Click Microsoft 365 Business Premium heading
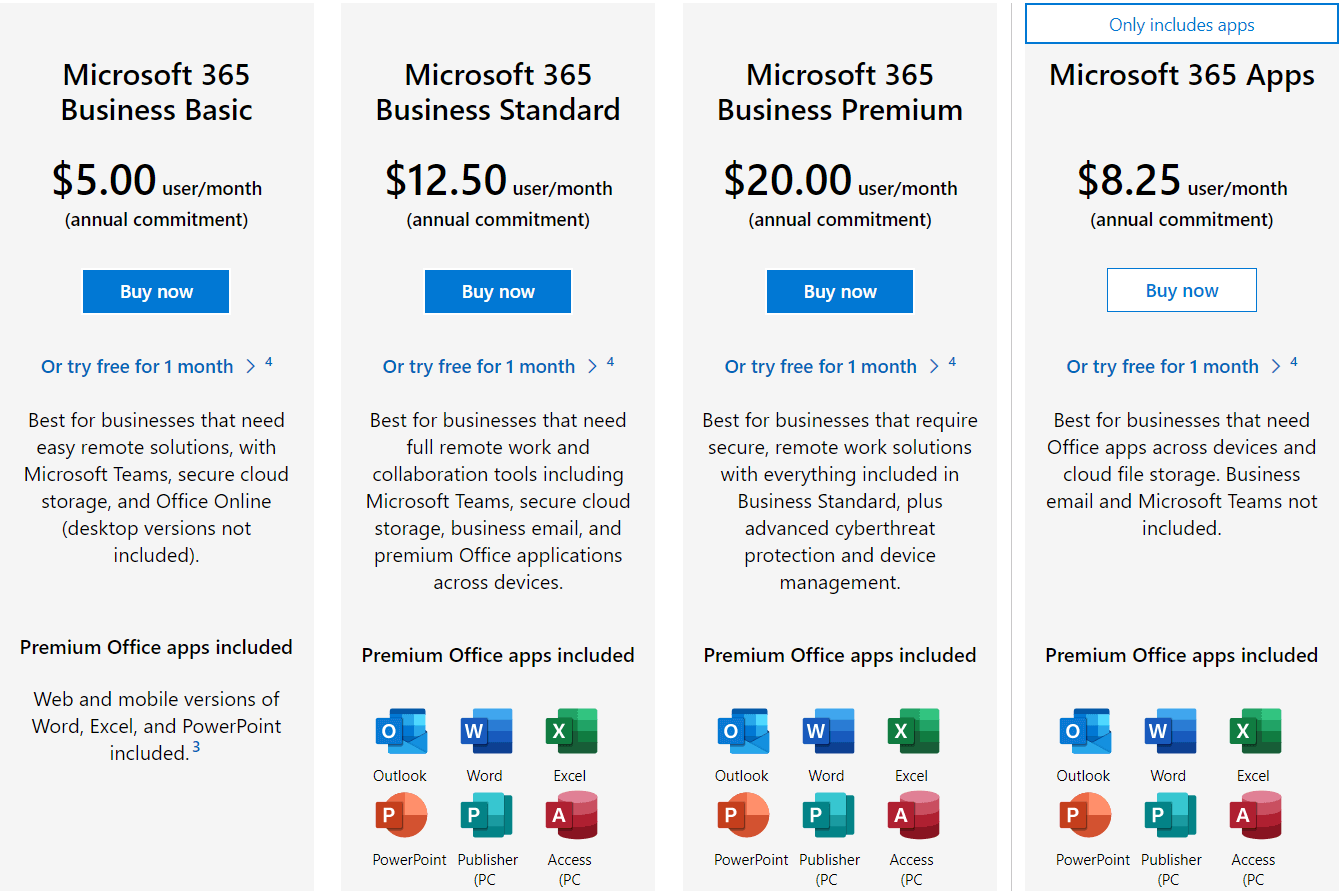Screen dimensions: 1340x891 [840, 92]
